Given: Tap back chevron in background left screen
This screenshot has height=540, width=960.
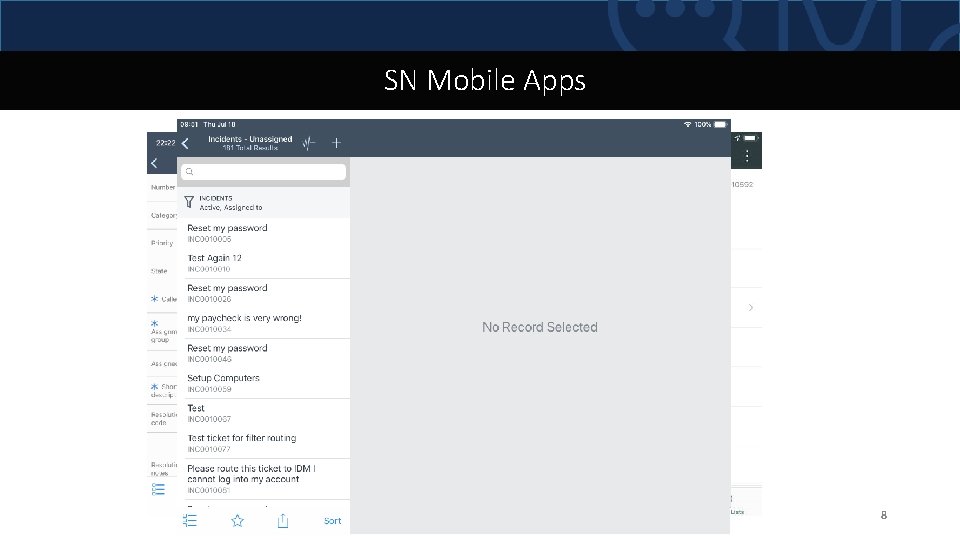Looking at the screenshot, I should point(154,163).
